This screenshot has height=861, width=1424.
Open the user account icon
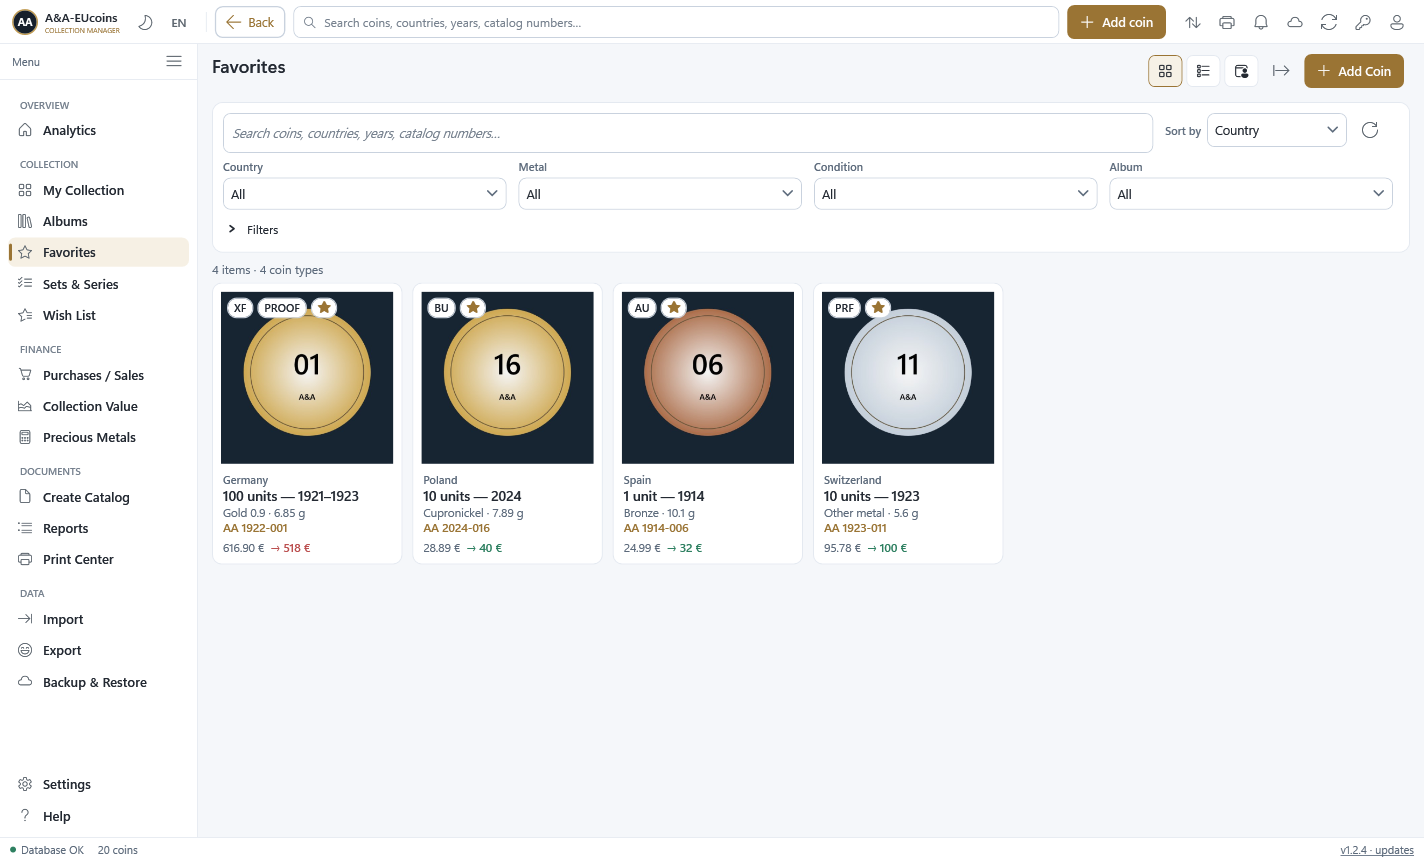coord(1397,22)
